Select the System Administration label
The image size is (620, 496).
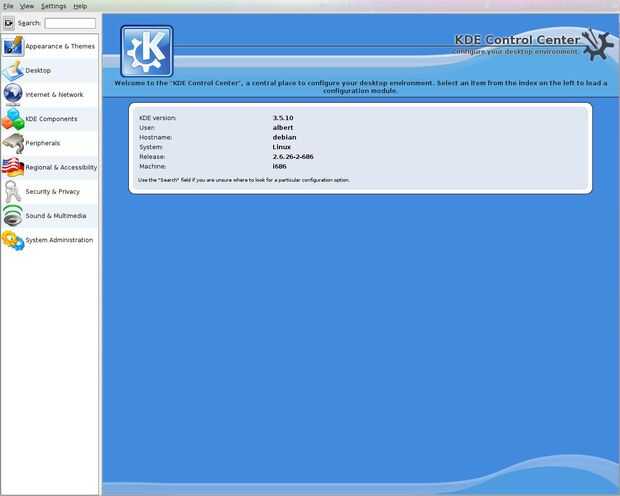click(x=59, y=240)
